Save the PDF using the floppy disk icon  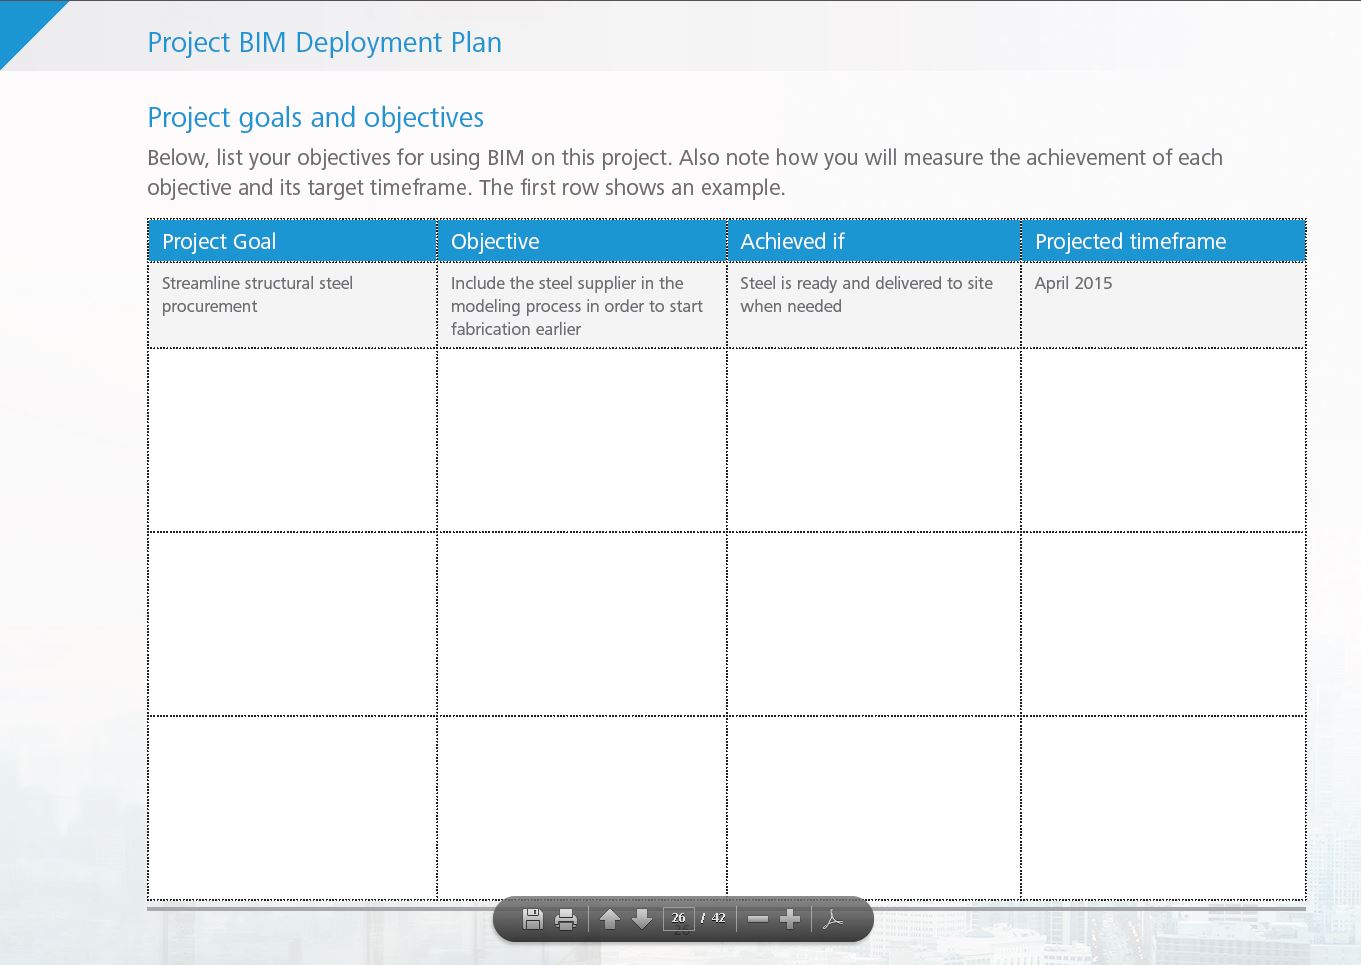[x=533, y=919]
